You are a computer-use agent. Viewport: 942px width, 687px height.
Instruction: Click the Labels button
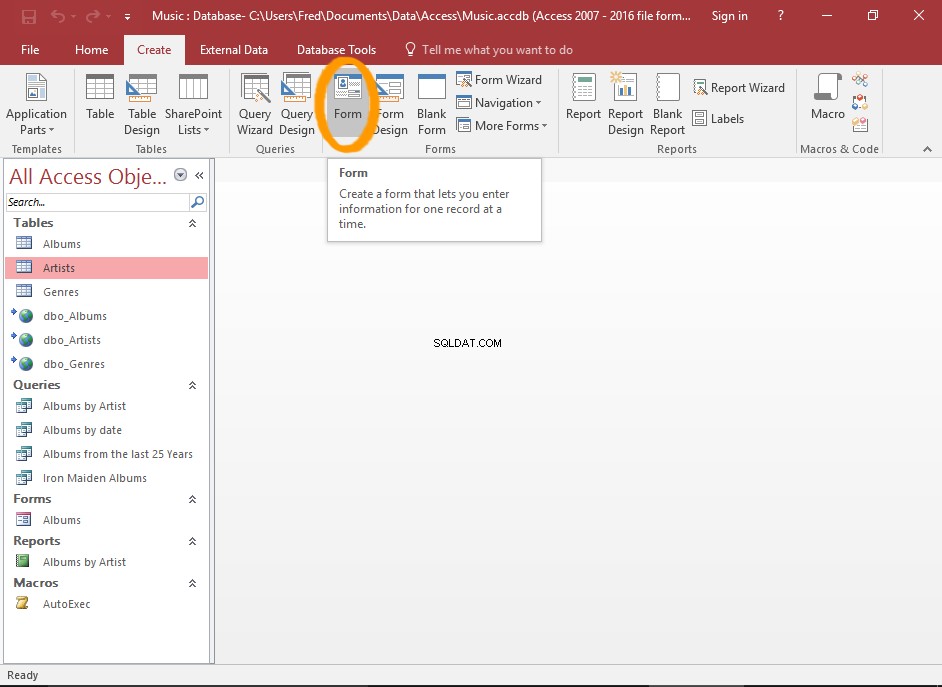pyautogui.click(x=719, y=118)
